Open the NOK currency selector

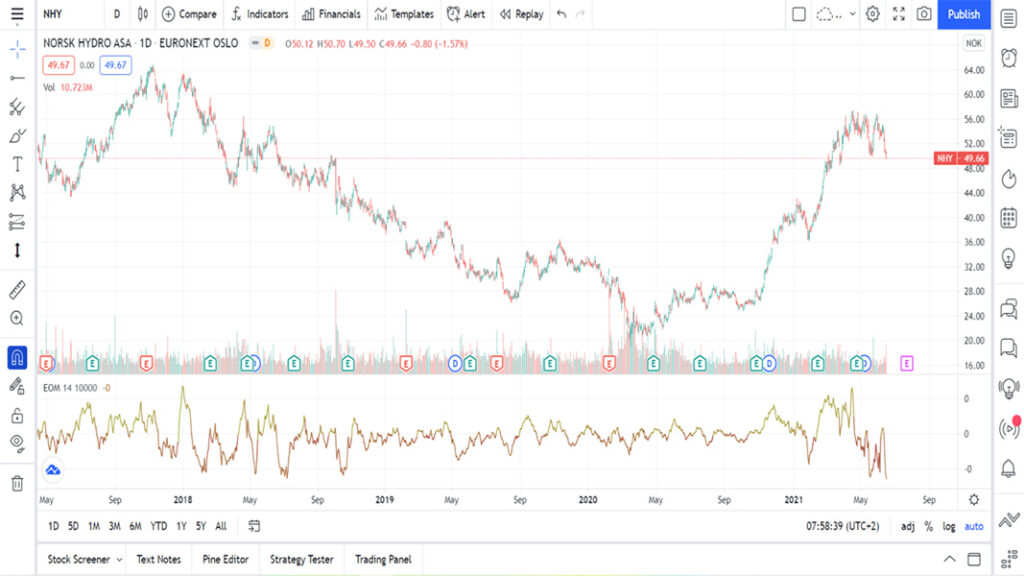pos(973,43)
